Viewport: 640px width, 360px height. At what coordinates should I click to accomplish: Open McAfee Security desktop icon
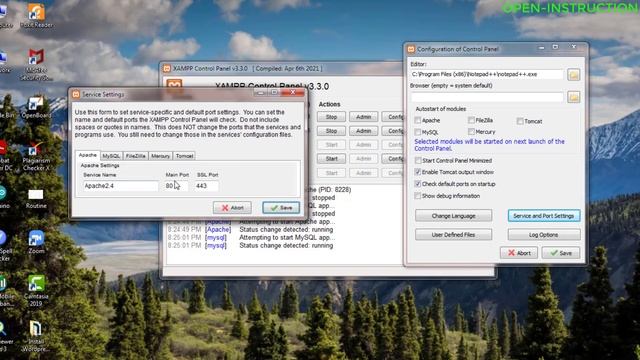(36, 64)
